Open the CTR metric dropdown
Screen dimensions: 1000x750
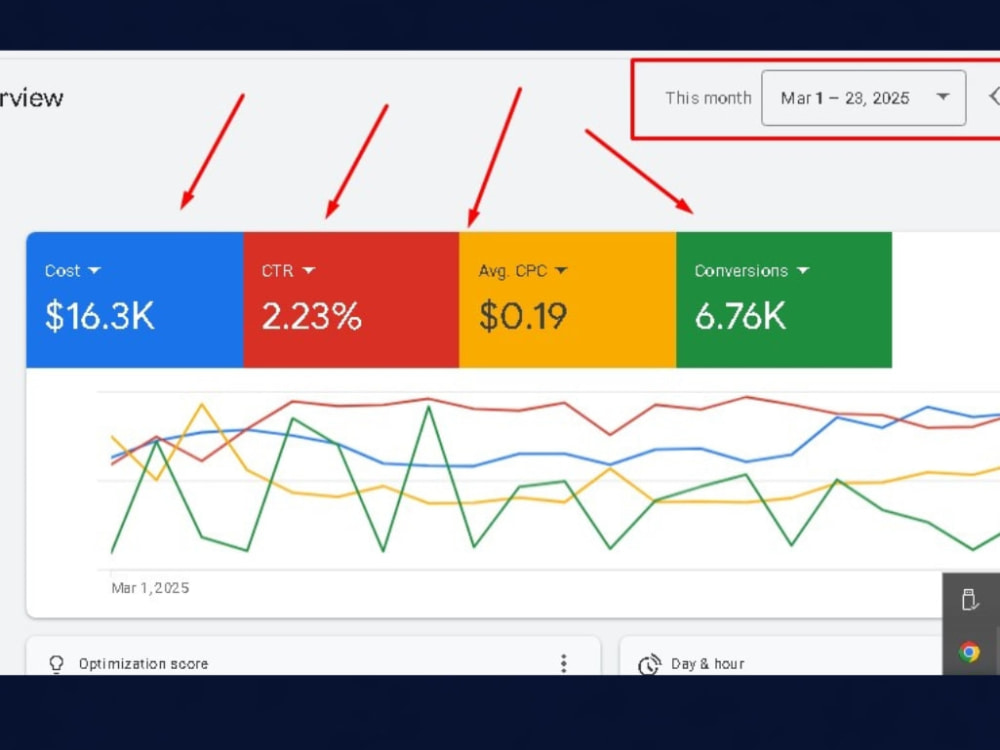pos(288,270)
